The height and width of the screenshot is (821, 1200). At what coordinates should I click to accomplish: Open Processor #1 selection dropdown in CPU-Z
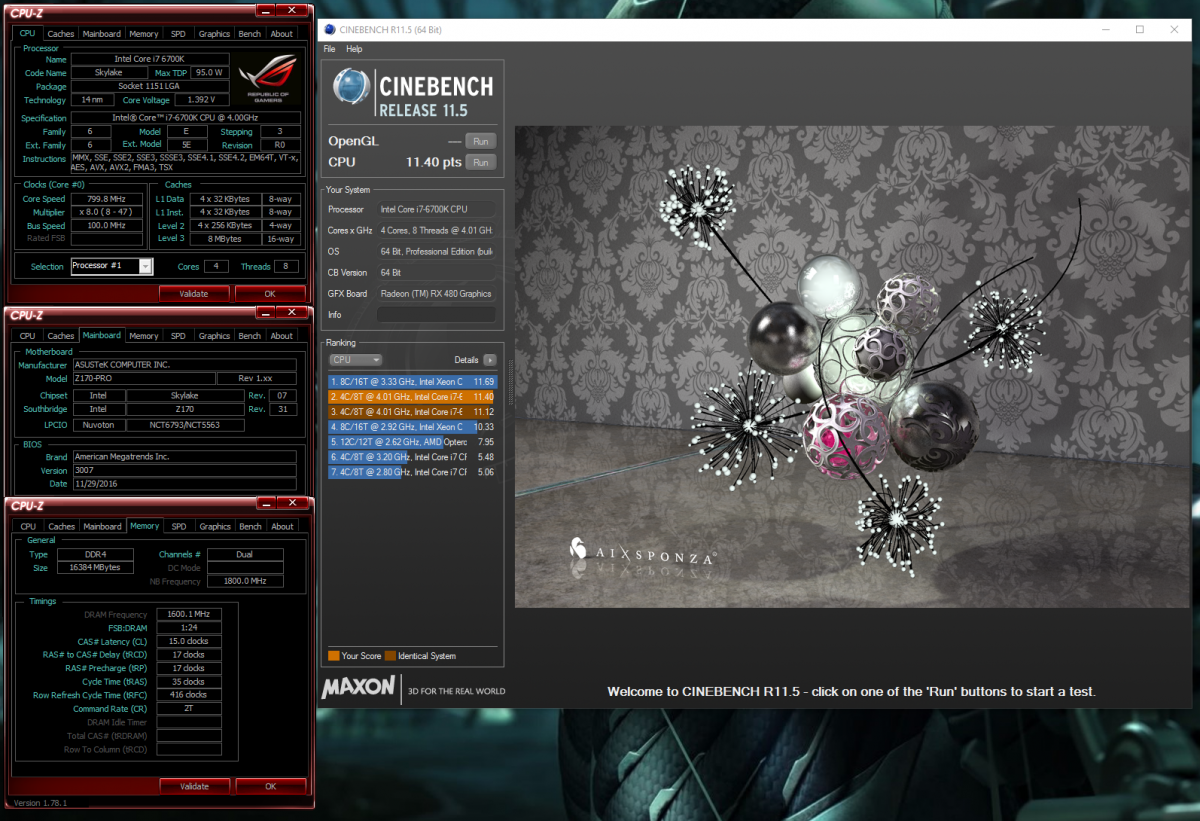pyautogui.click(x=146, y=266)
